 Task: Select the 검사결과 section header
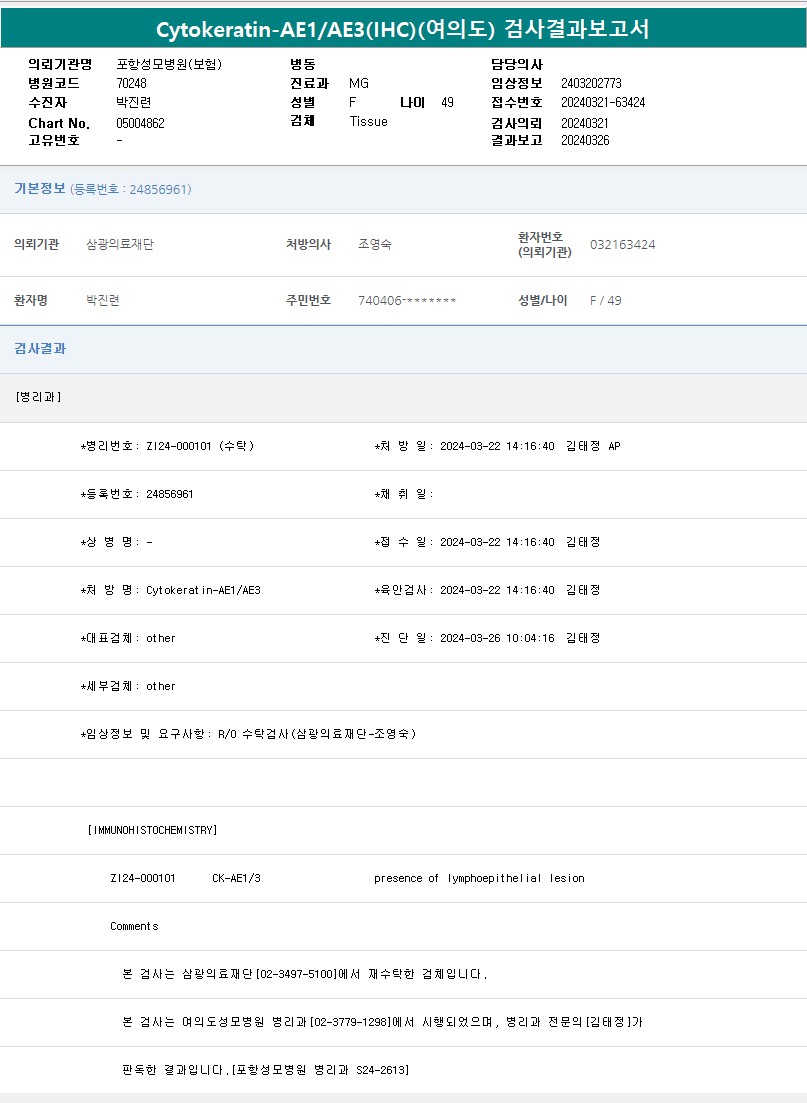[40, 349]
